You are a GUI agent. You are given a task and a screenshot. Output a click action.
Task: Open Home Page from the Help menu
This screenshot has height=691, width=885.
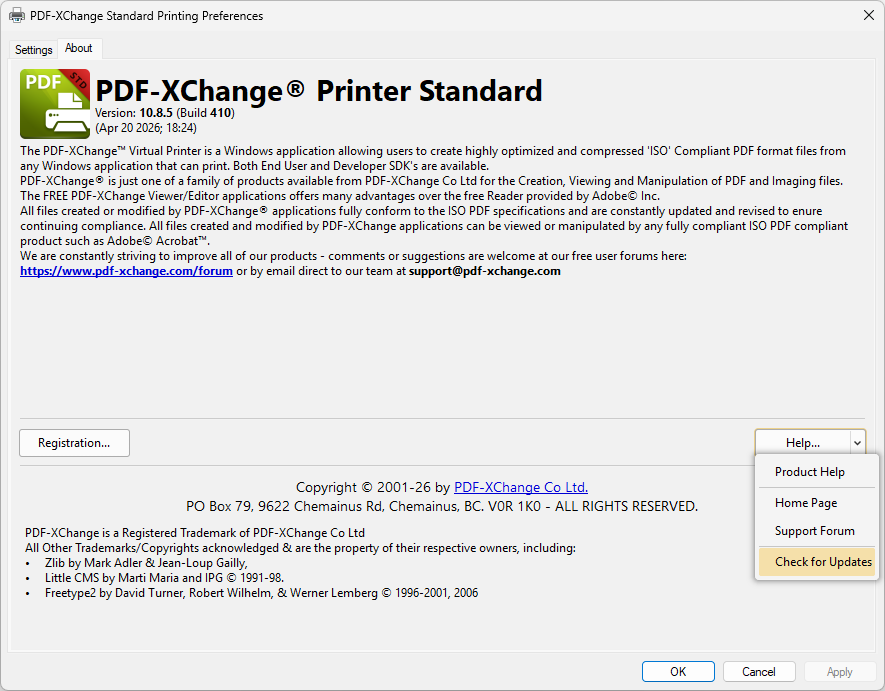pyautogui.click(x=817, y=503)
